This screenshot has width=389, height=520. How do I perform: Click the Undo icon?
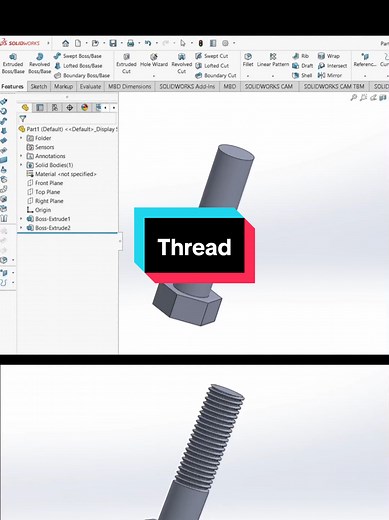(148, 43)
